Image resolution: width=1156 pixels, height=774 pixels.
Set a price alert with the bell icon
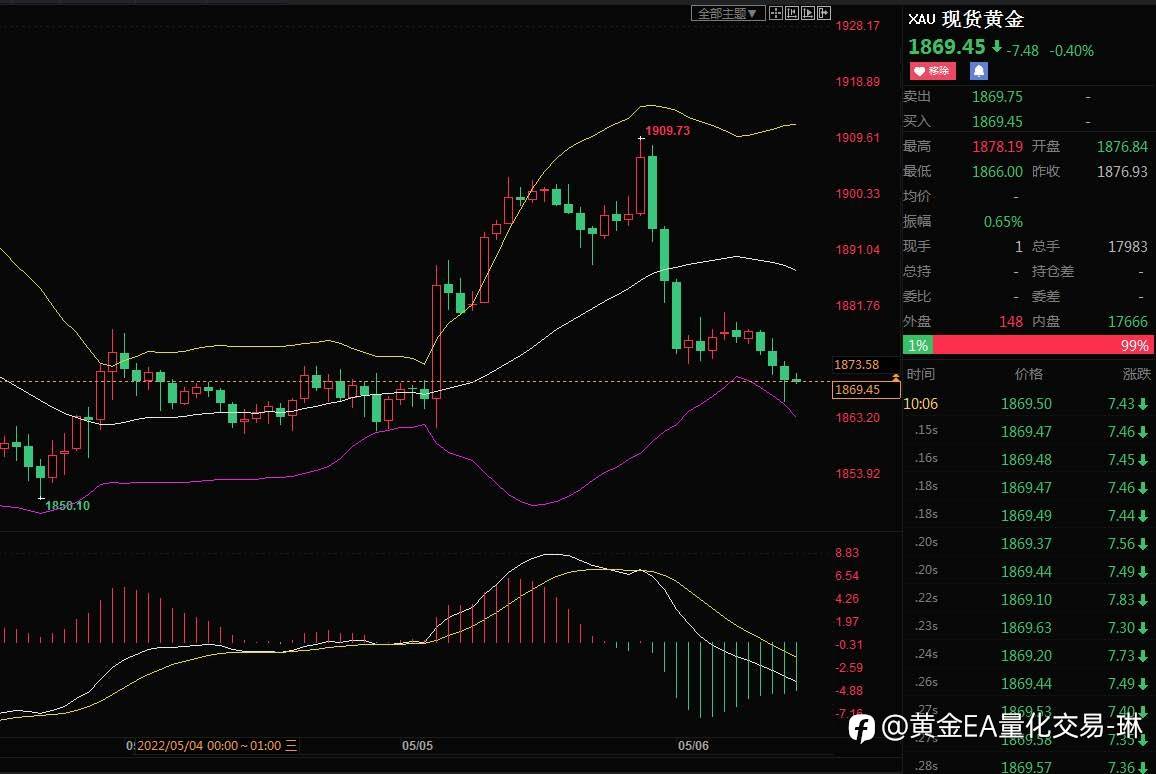978,71
